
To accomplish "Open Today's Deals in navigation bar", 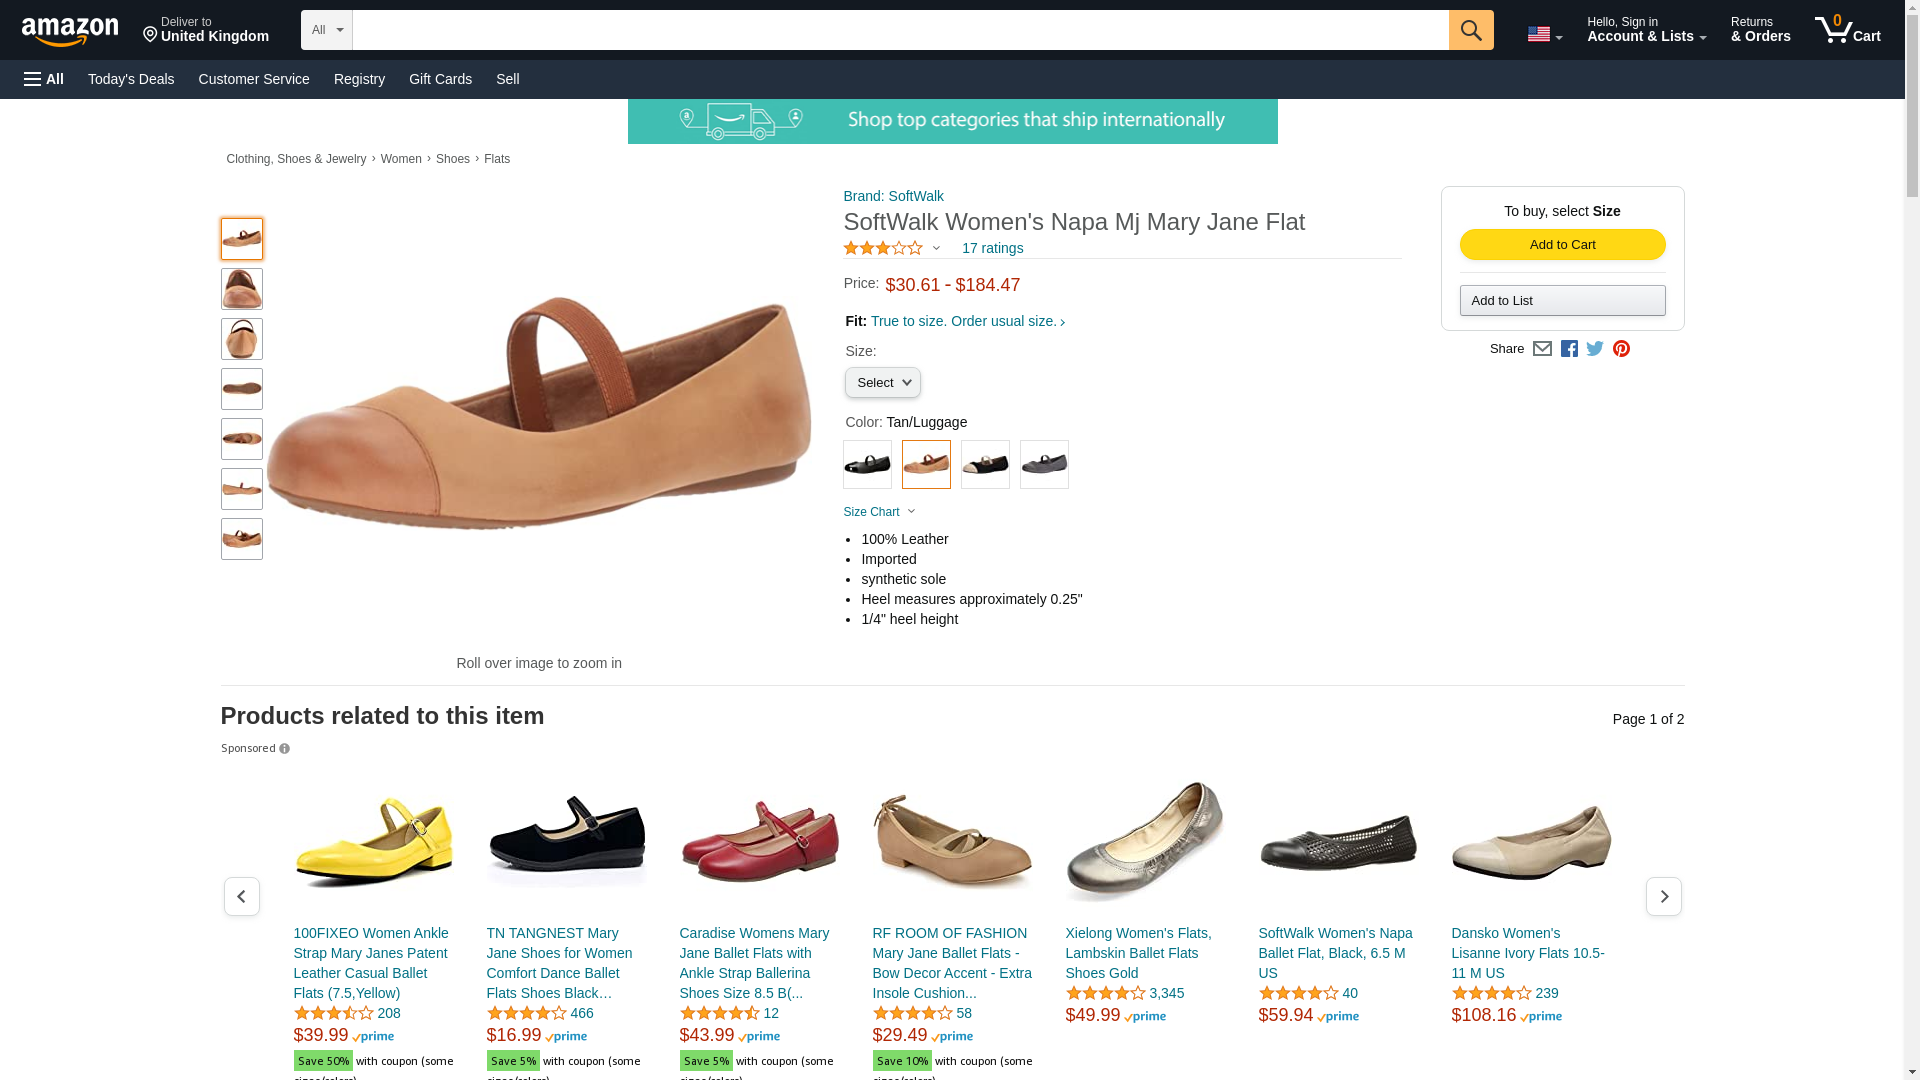I will click(x=131, y=79).
